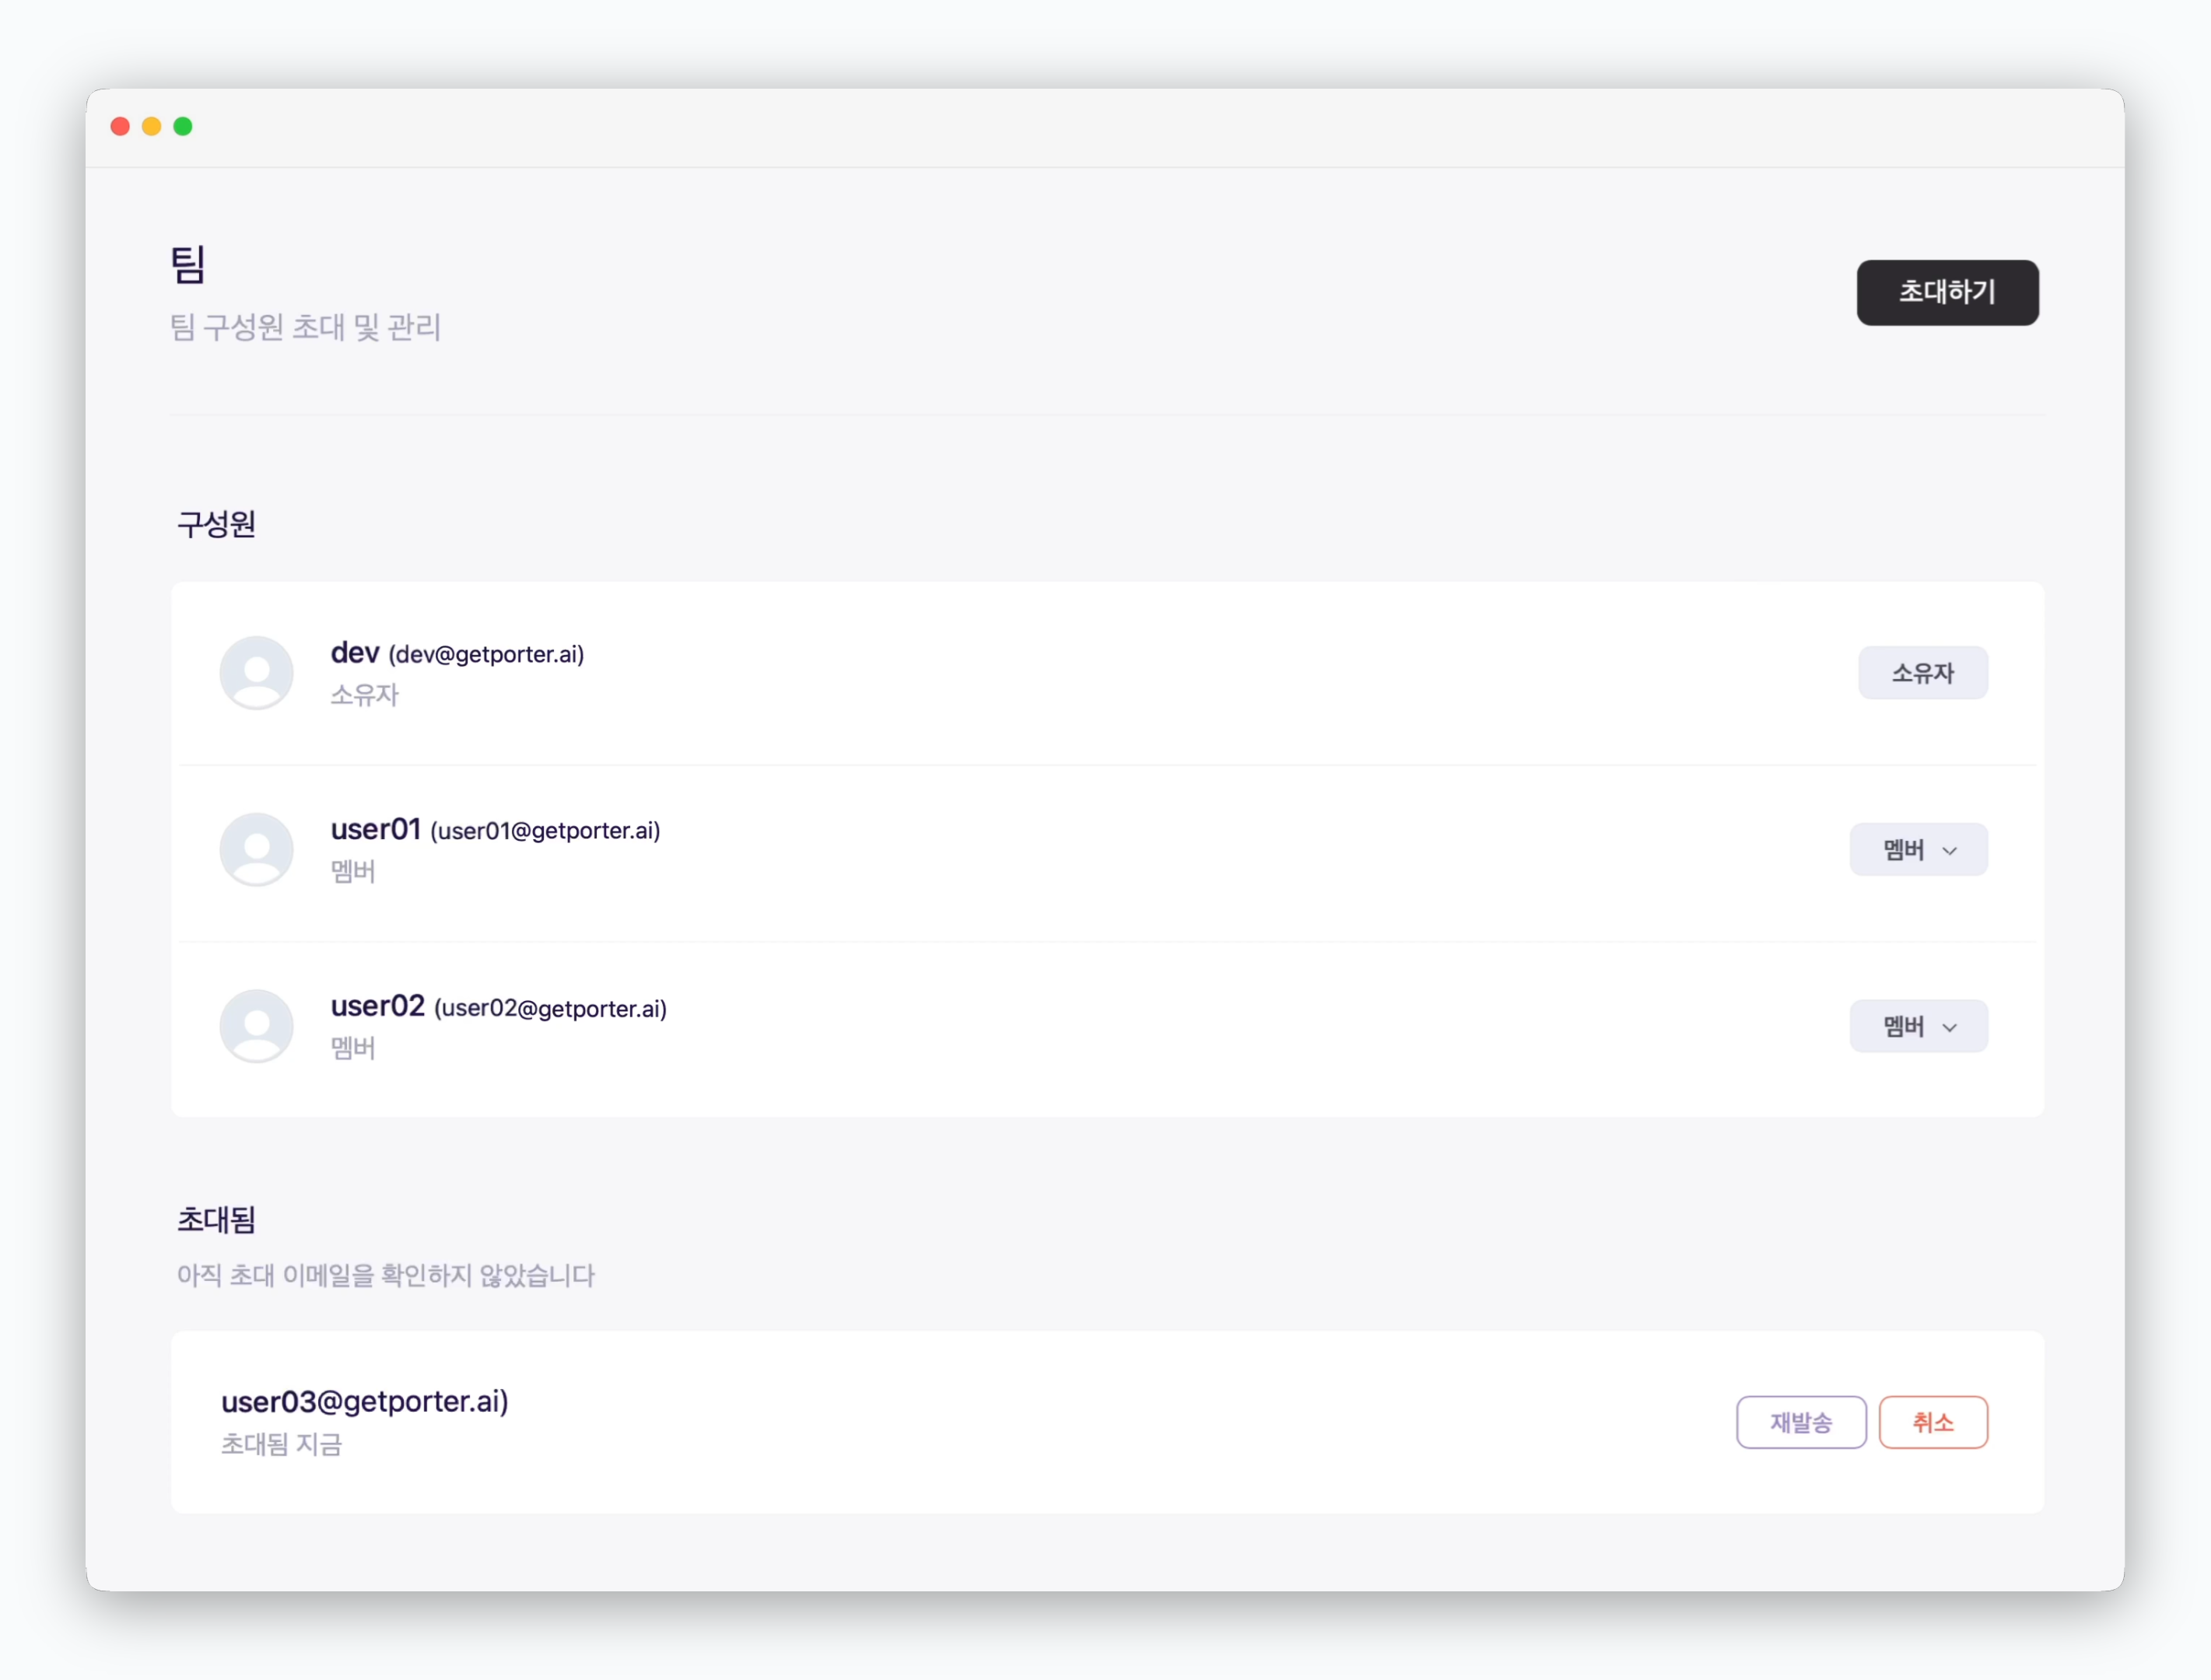Open user01's 멤버 role dropdown

(x=1918, y=850)
